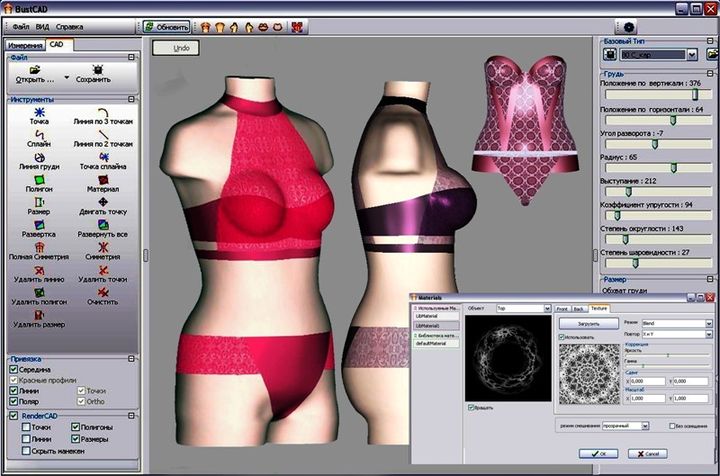Pick the Материал tool
This screenshot has height=476, width=720.
coord(102,183)
